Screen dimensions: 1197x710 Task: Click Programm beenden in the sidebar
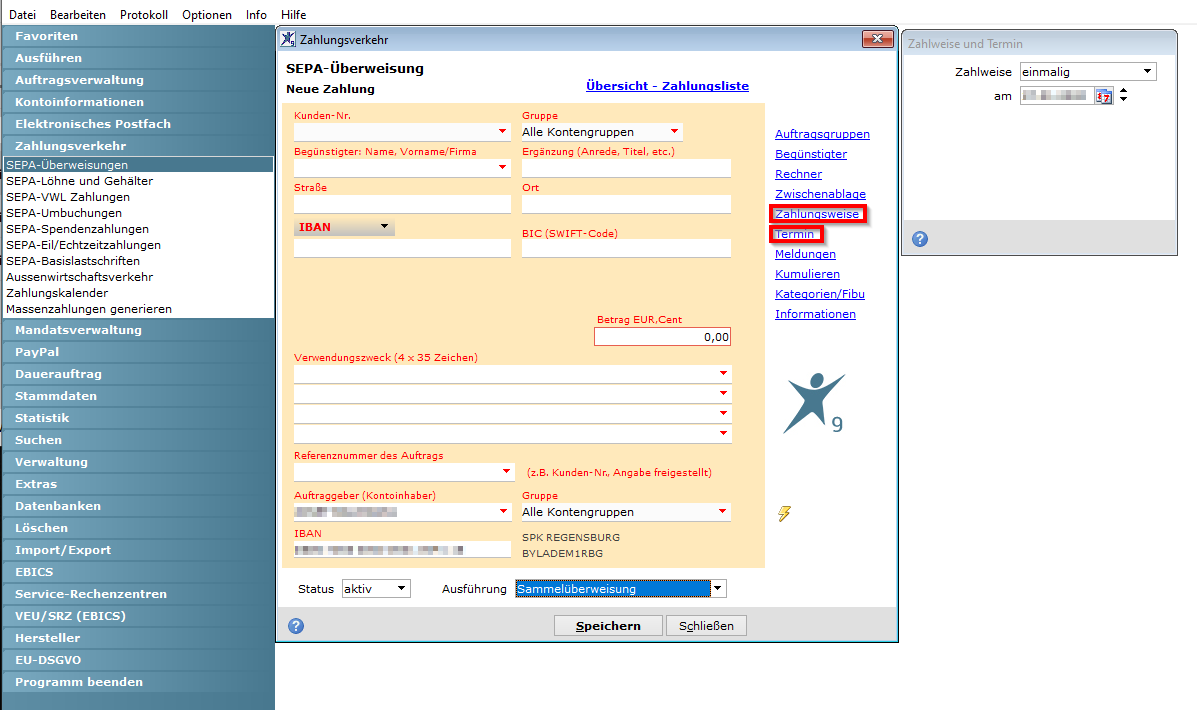click(x=138, y=682)
